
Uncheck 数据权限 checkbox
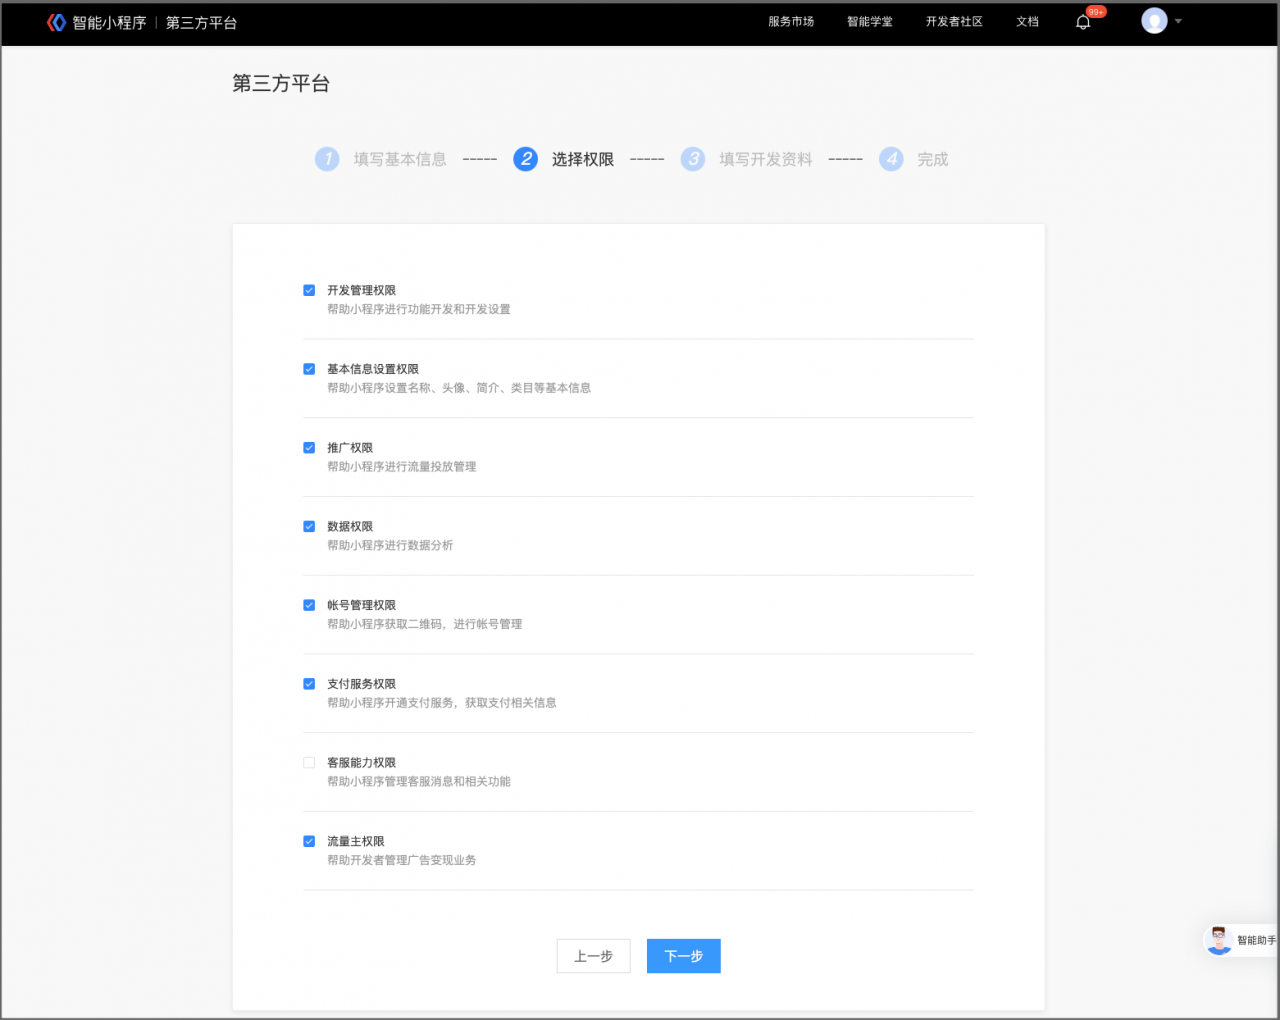pyautogui.click(x=309, y=526)
